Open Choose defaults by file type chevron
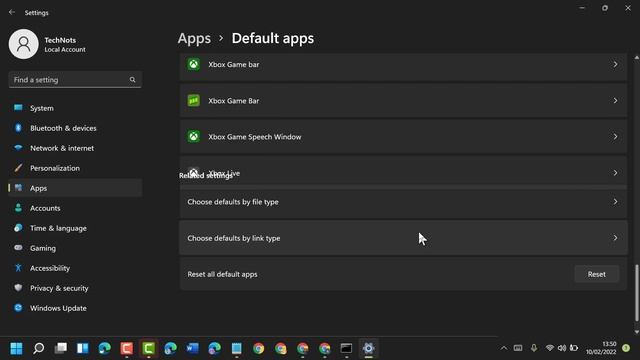 pyautogui.click(x=615, y=202)
